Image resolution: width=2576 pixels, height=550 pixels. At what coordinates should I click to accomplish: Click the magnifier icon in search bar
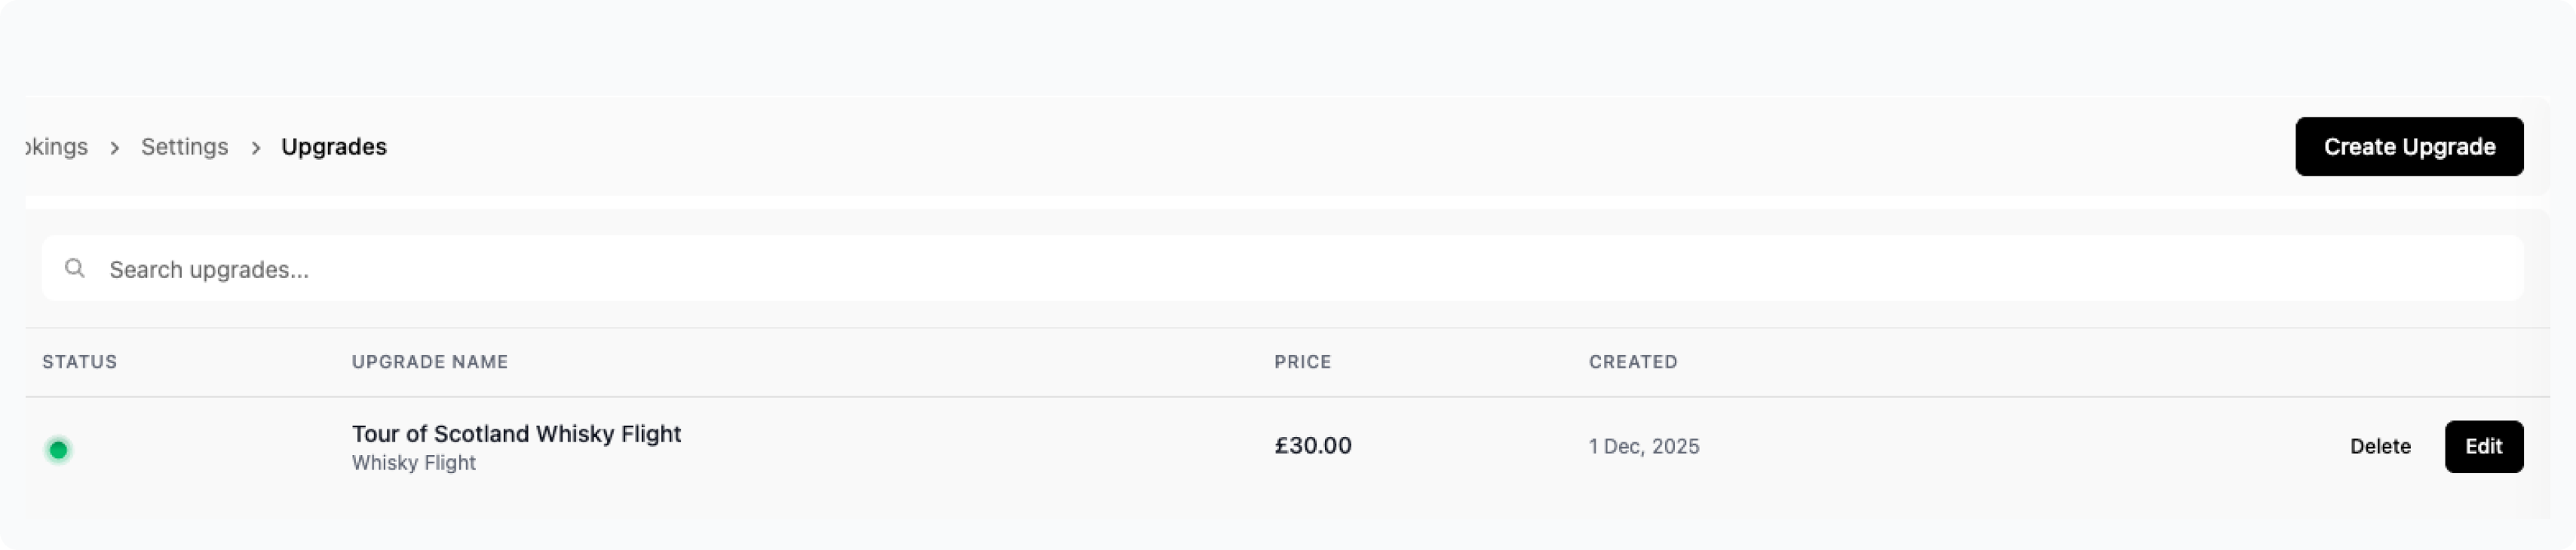tap(74, 268)
